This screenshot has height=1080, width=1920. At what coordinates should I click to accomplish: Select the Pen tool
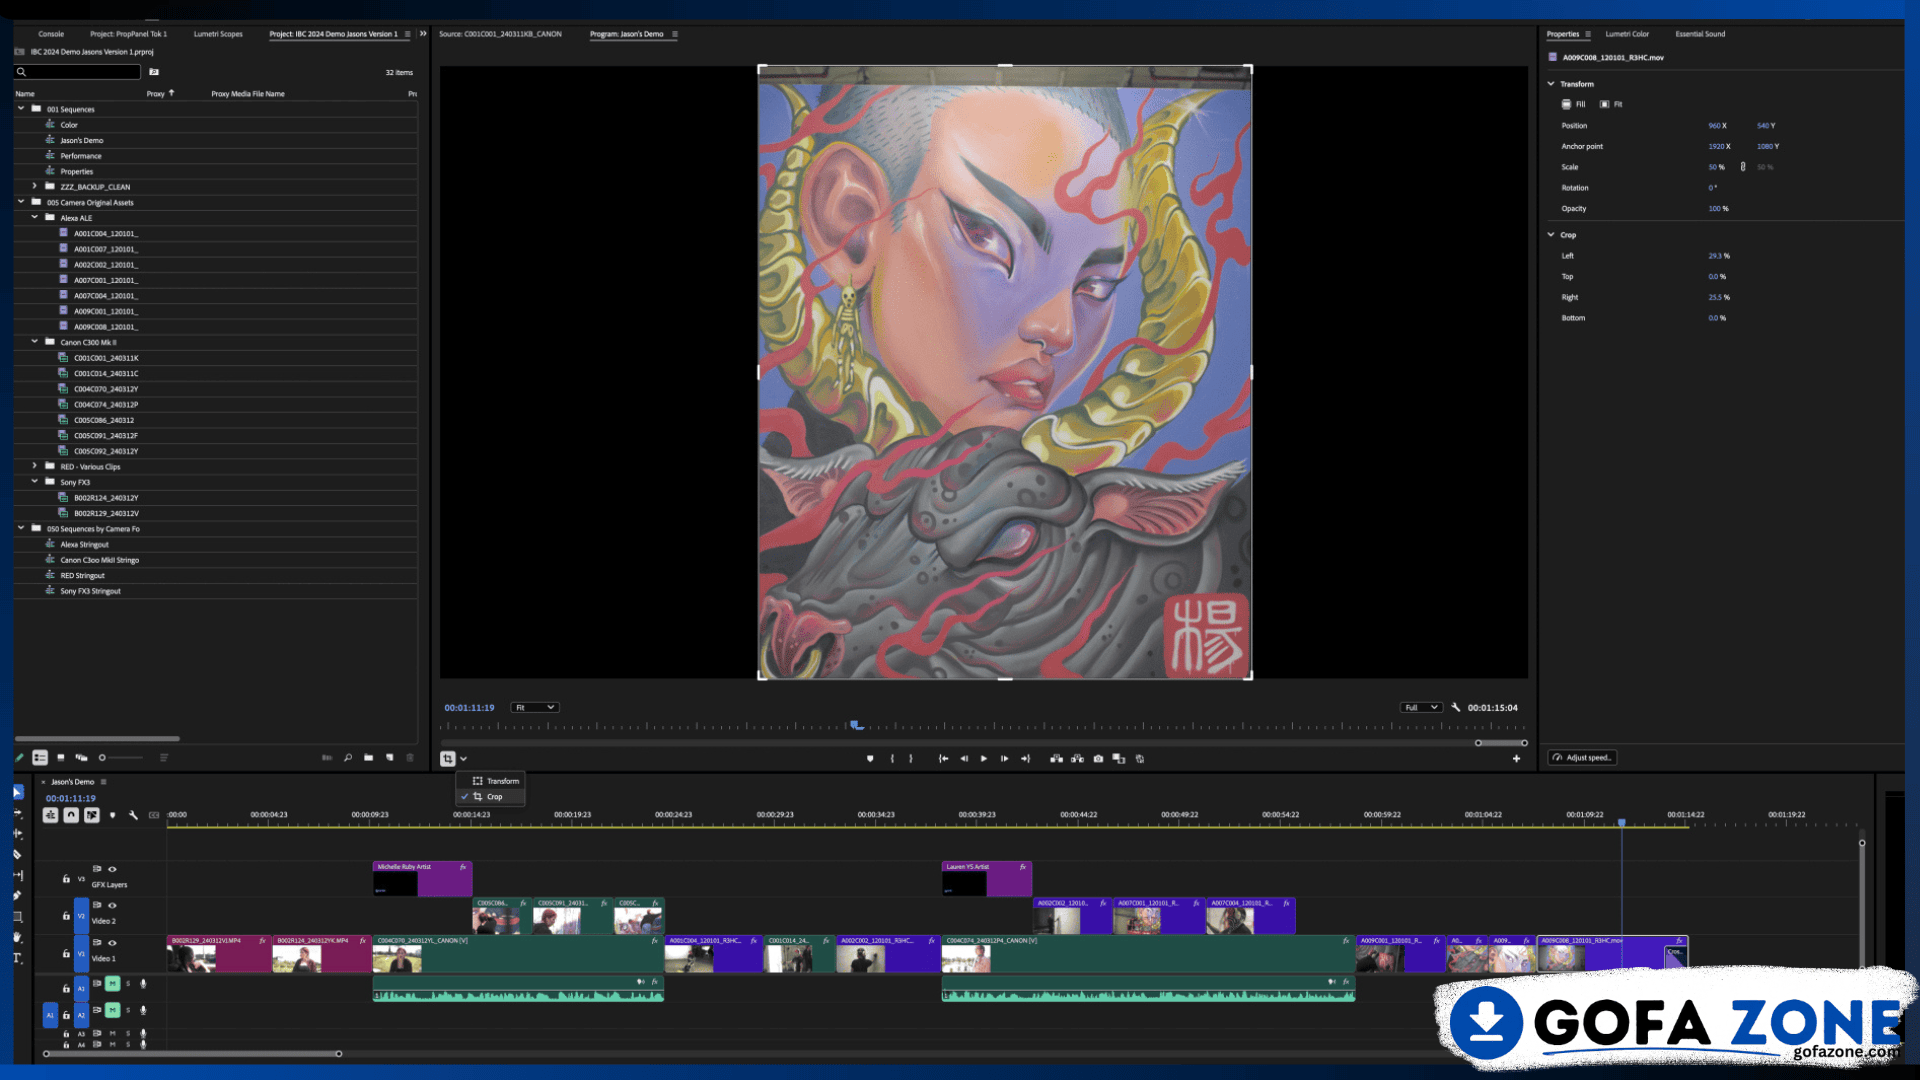pyautogui.click(x=18, y=896)
